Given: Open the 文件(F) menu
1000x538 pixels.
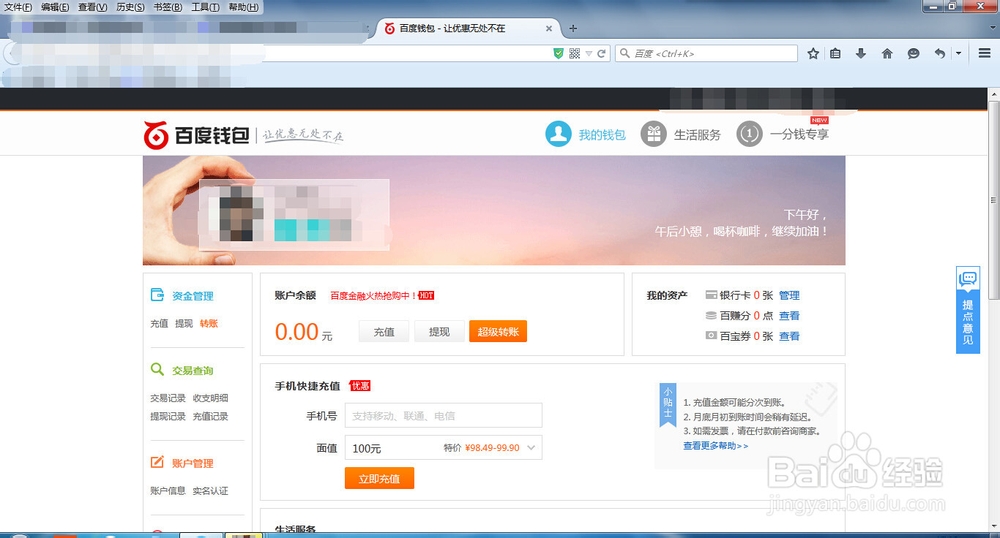Looking at the screenshot, I should click(x=18, y=8).
